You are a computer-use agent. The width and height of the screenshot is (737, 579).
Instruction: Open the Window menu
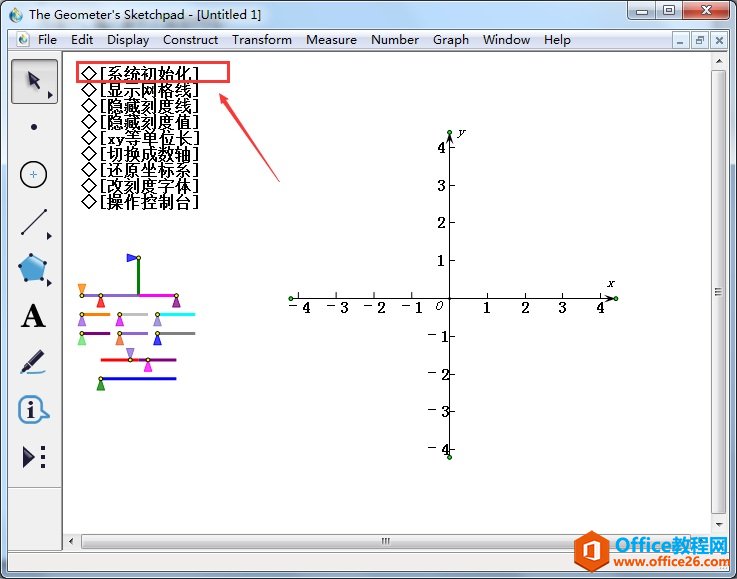pyautogui.click(x=506, y=40)
